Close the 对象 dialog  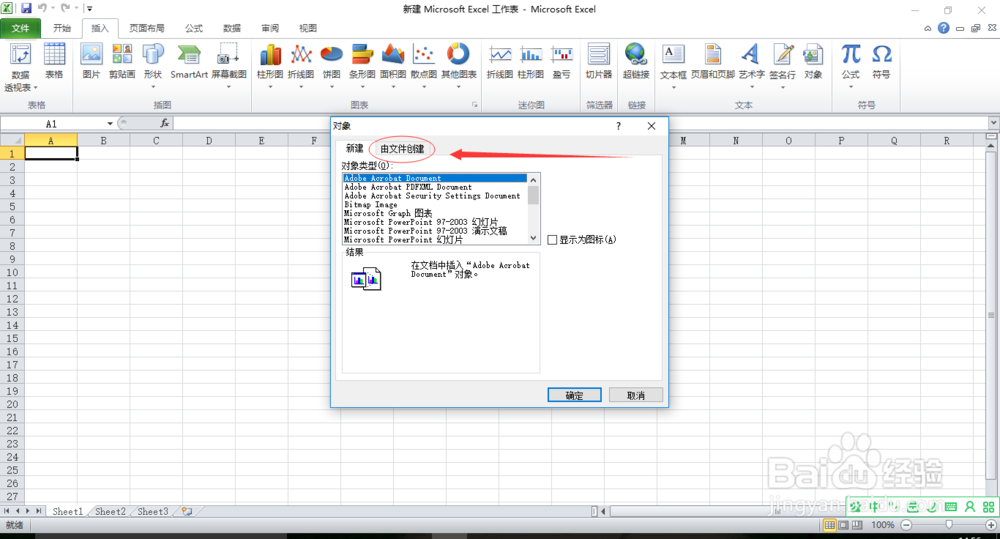click(651, 126)
